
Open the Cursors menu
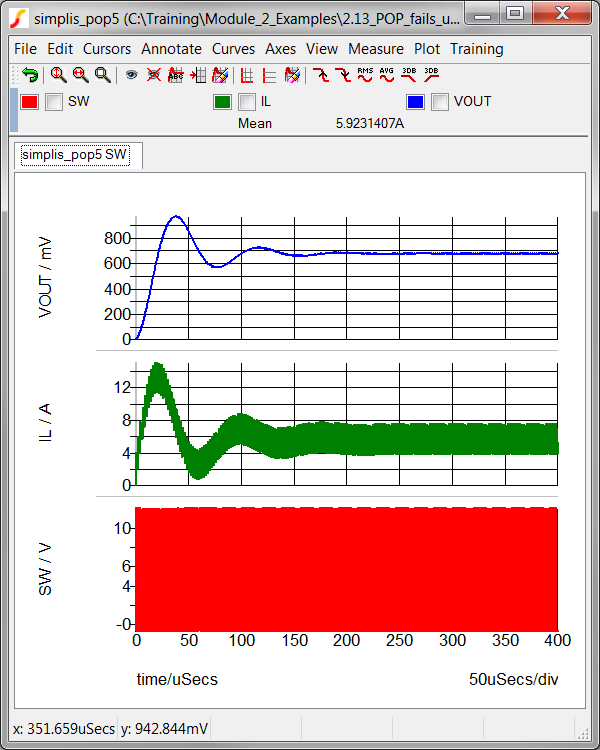tap(107, 49)
